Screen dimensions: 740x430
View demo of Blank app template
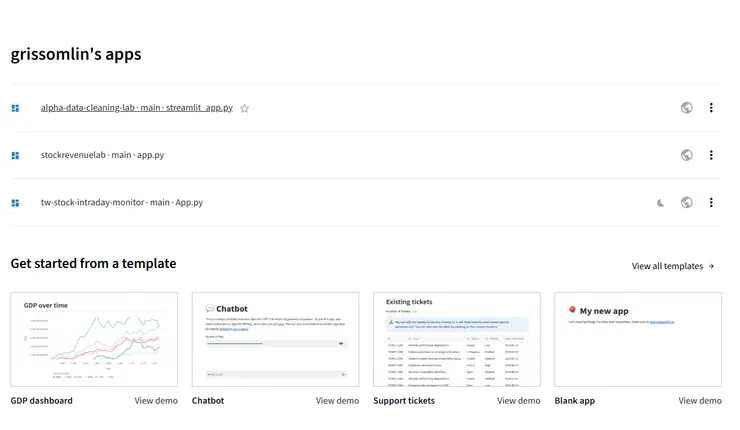700,400
